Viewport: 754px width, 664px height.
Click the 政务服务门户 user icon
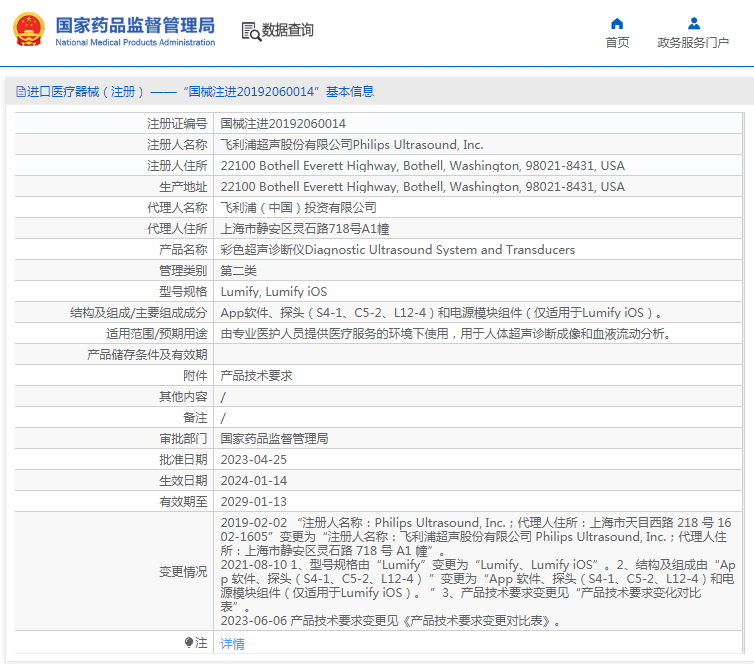click(x=693, y=23)
